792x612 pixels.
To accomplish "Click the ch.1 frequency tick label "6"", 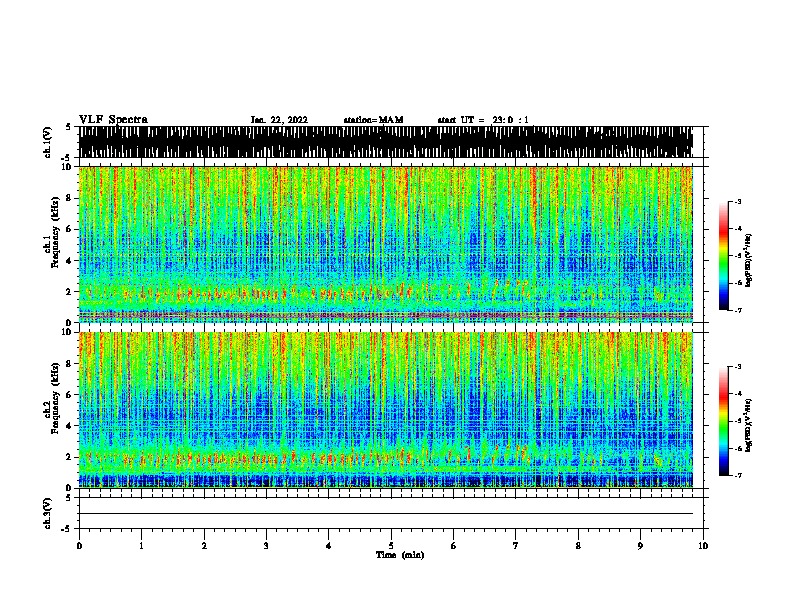I will coord(70,229).
